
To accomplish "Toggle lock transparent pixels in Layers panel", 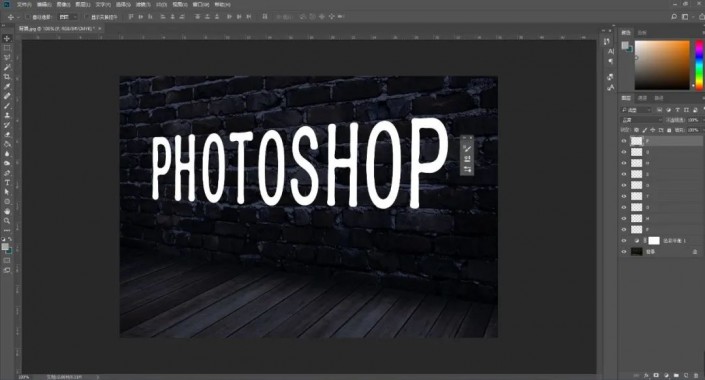I will (636, 130).
